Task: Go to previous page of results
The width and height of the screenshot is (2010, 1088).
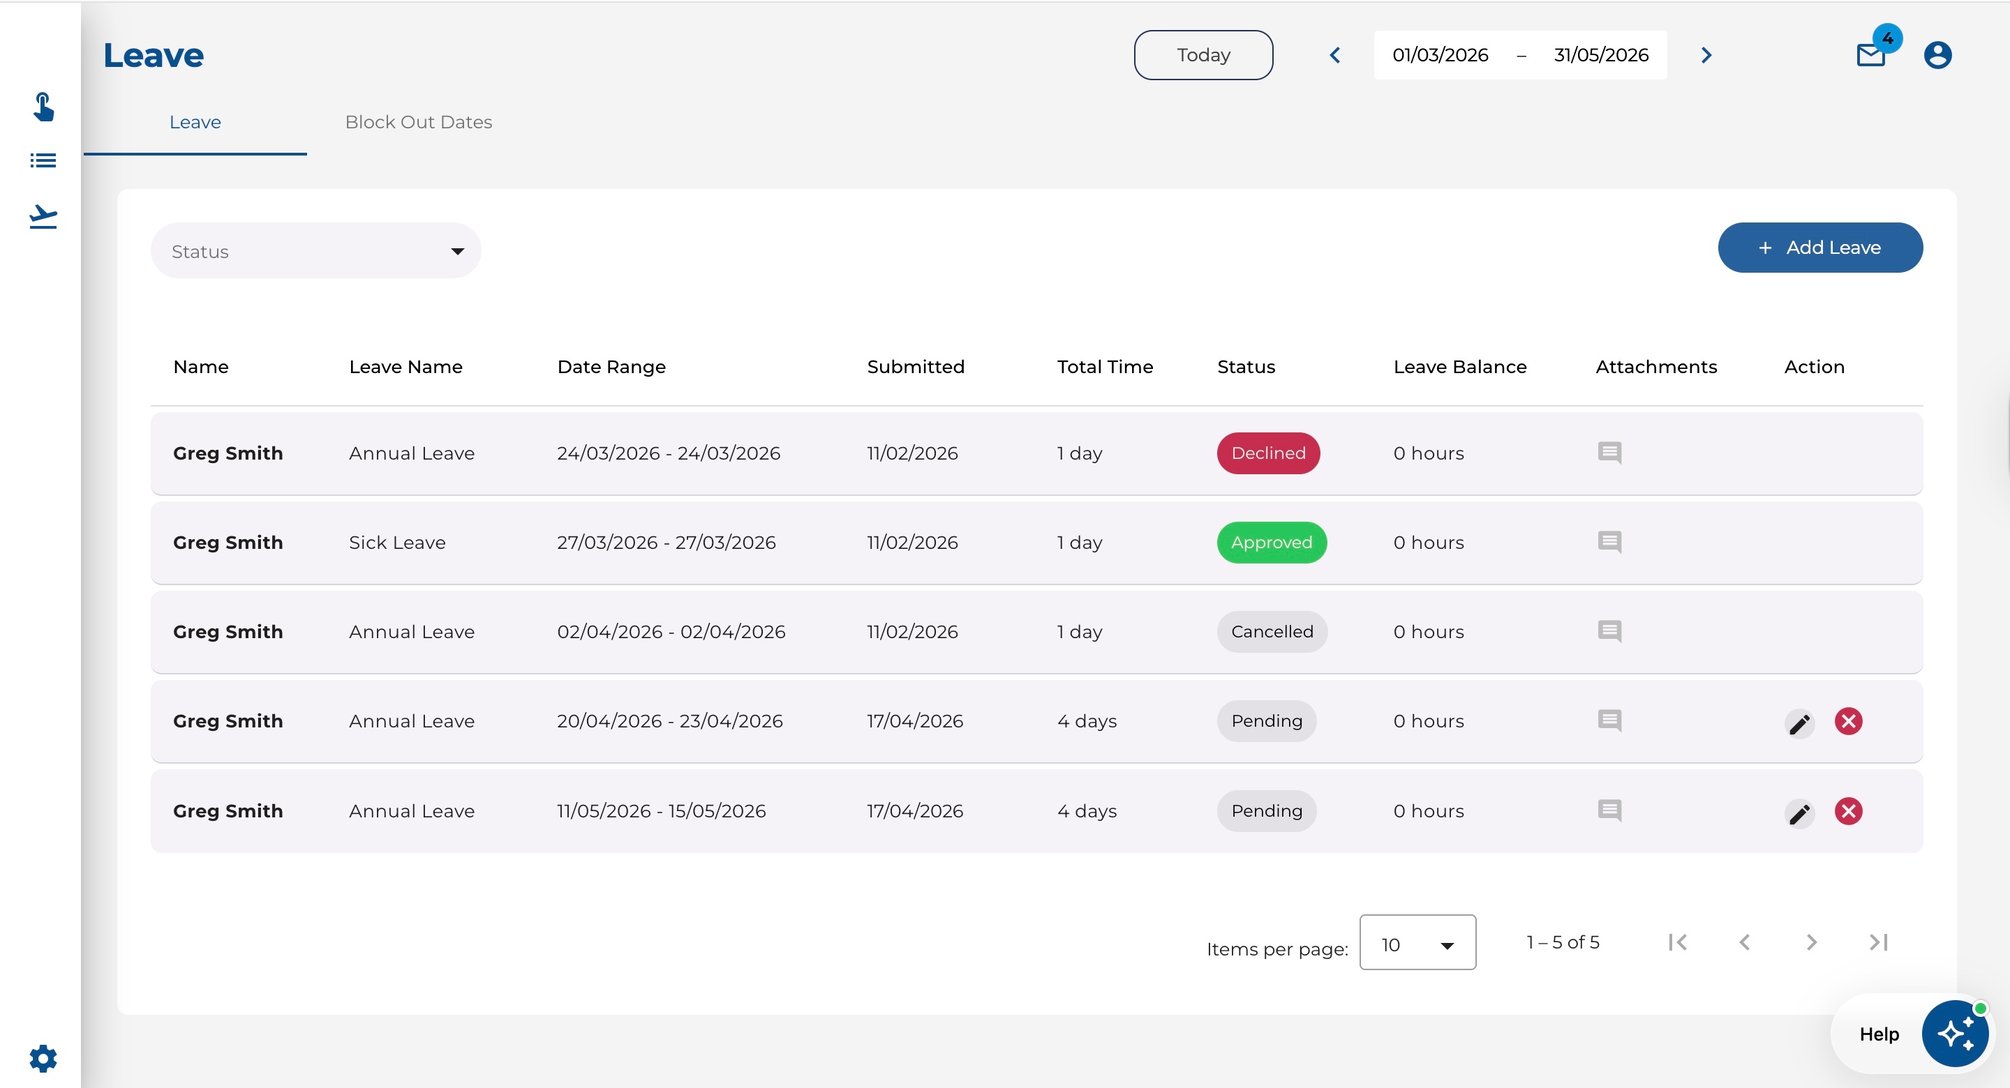Action: click(x=1744, y=942)
